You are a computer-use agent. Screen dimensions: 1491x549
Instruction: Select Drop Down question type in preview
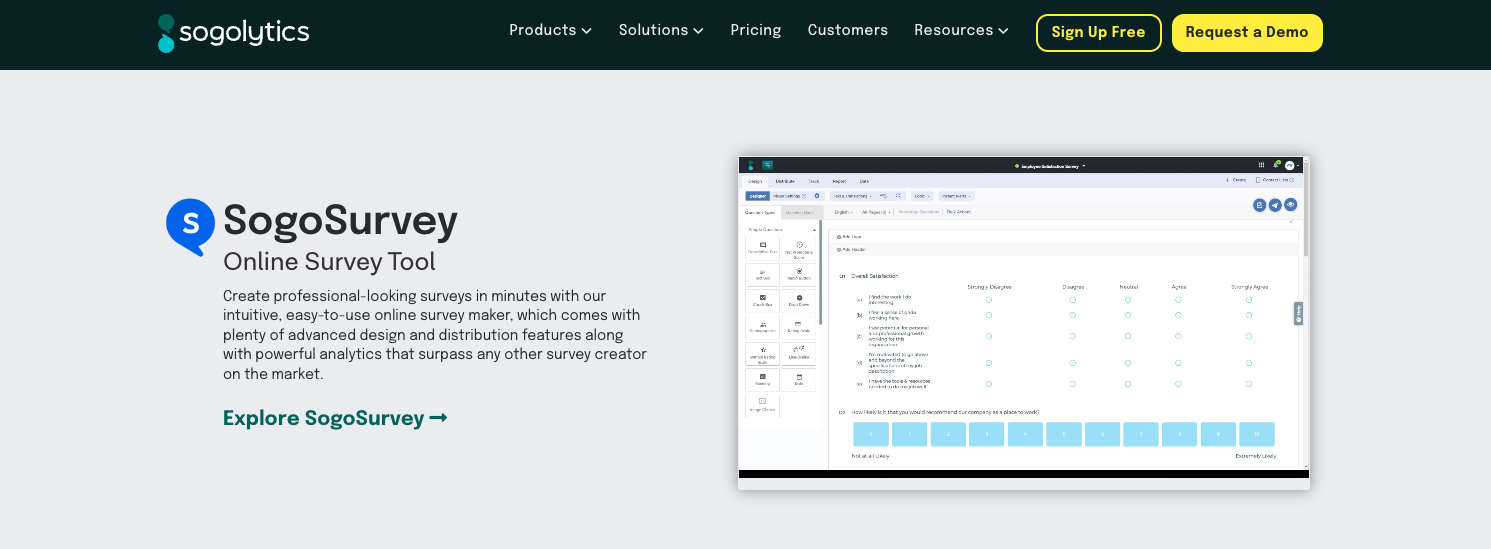[x=799, y=301]
